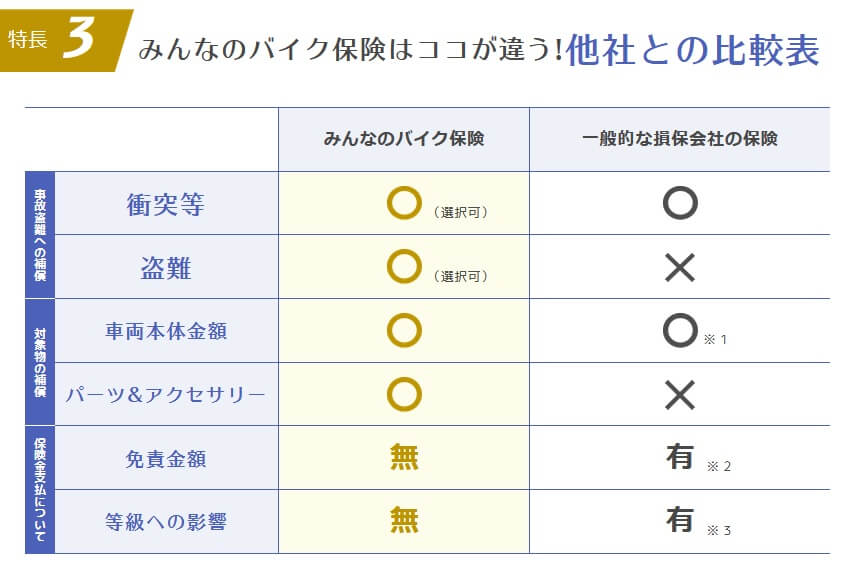Click the gold circle for 車両本体金額
Viewport: 848px width, 567px height.
[404, 331]
